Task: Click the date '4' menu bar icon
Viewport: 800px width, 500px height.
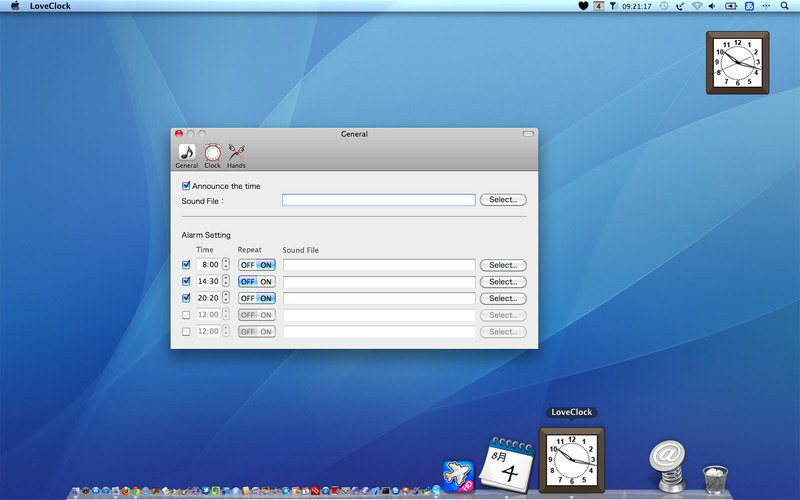Action: coord(598,6)
